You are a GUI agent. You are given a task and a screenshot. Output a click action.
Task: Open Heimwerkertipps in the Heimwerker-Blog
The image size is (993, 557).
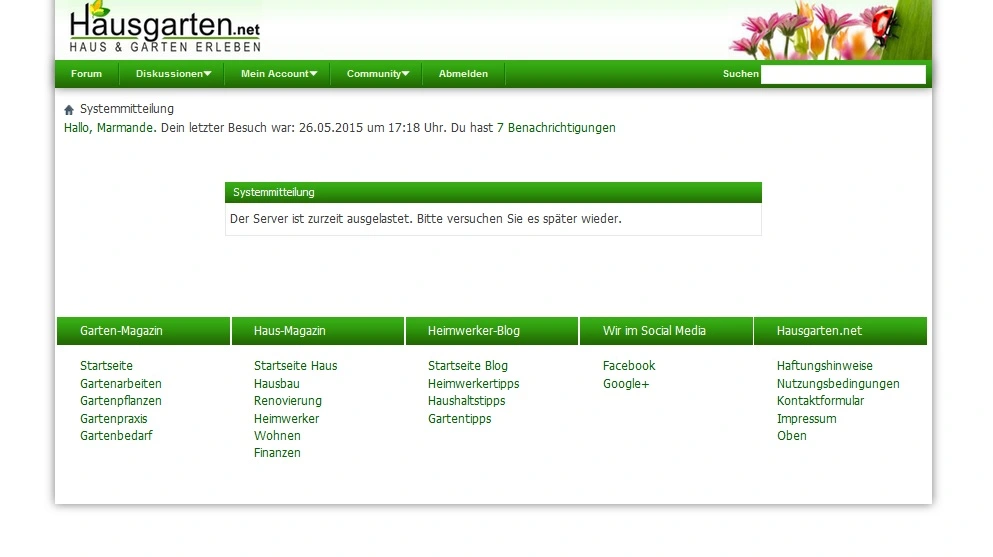tap(473, 384)
